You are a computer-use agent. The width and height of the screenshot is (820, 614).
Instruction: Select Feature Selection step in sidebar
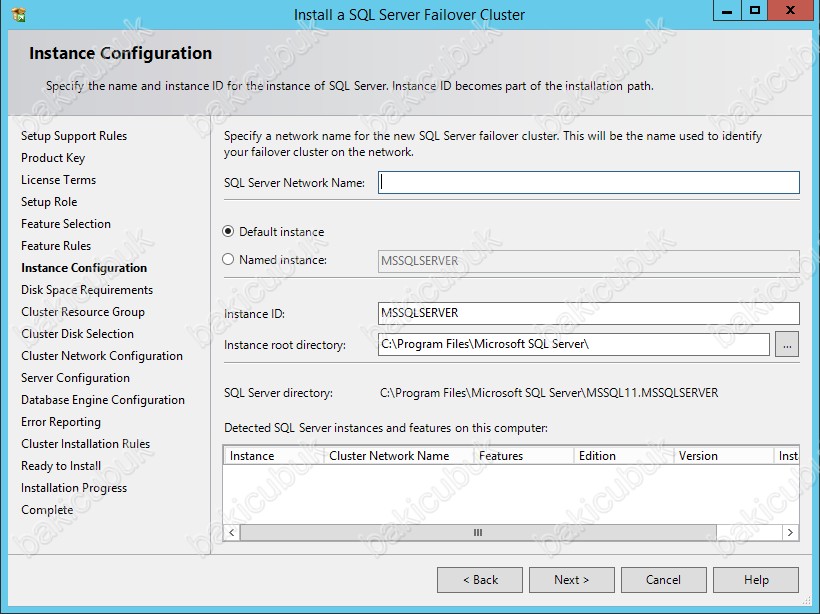tap(66, 224)
